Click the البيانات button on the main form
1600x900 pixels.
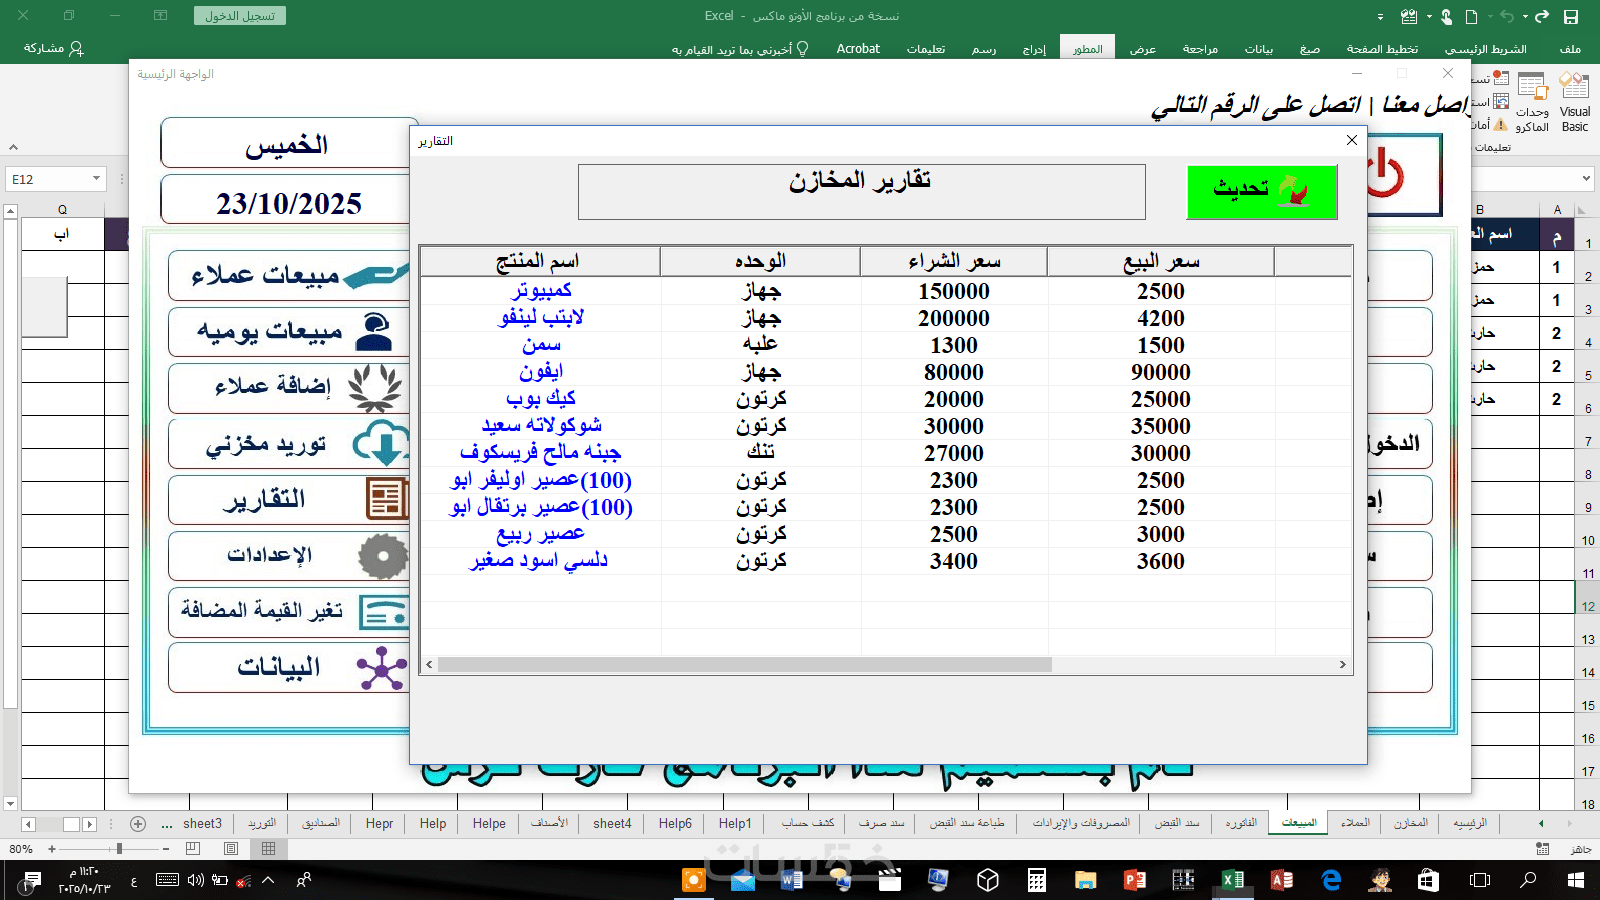pyautogui.click(x=290, y=667)
